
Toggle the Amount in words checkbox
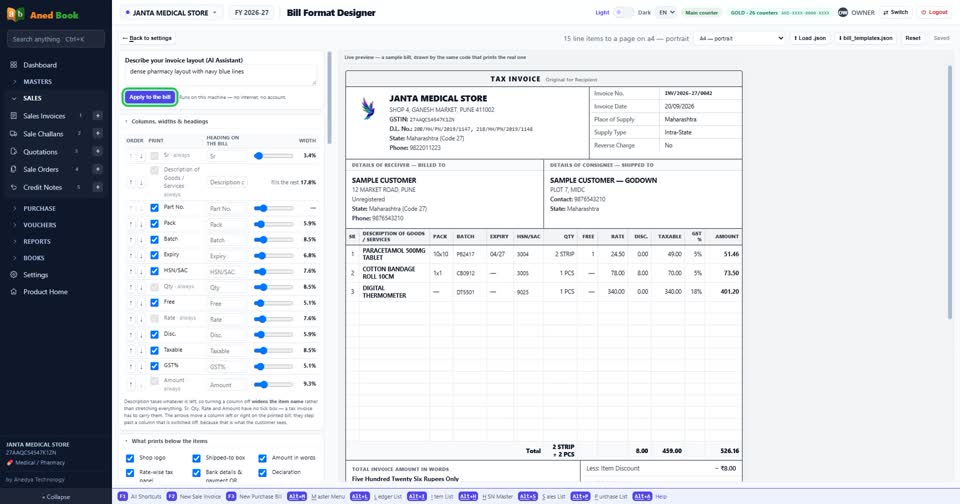click(x=262, y=458)
